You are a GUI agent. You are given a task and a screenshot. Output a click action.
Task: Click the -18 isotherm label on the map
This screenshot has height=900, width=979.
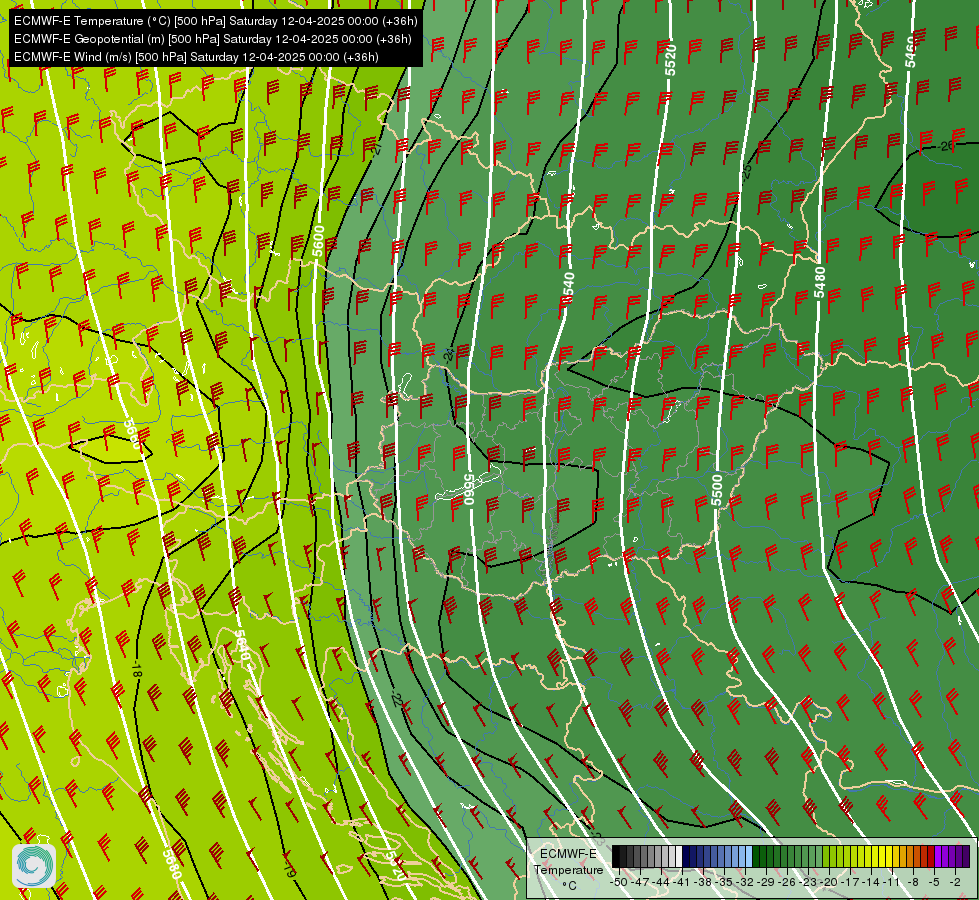click(137, 670)
